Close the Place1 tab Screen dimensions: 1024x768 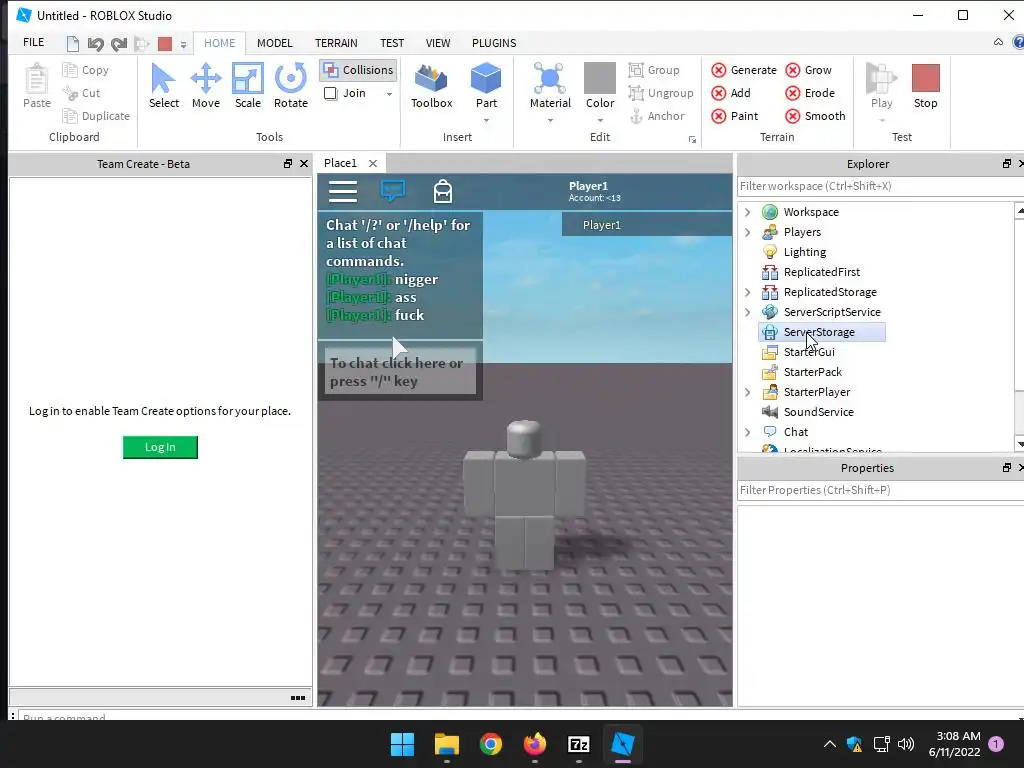[372, 163]
